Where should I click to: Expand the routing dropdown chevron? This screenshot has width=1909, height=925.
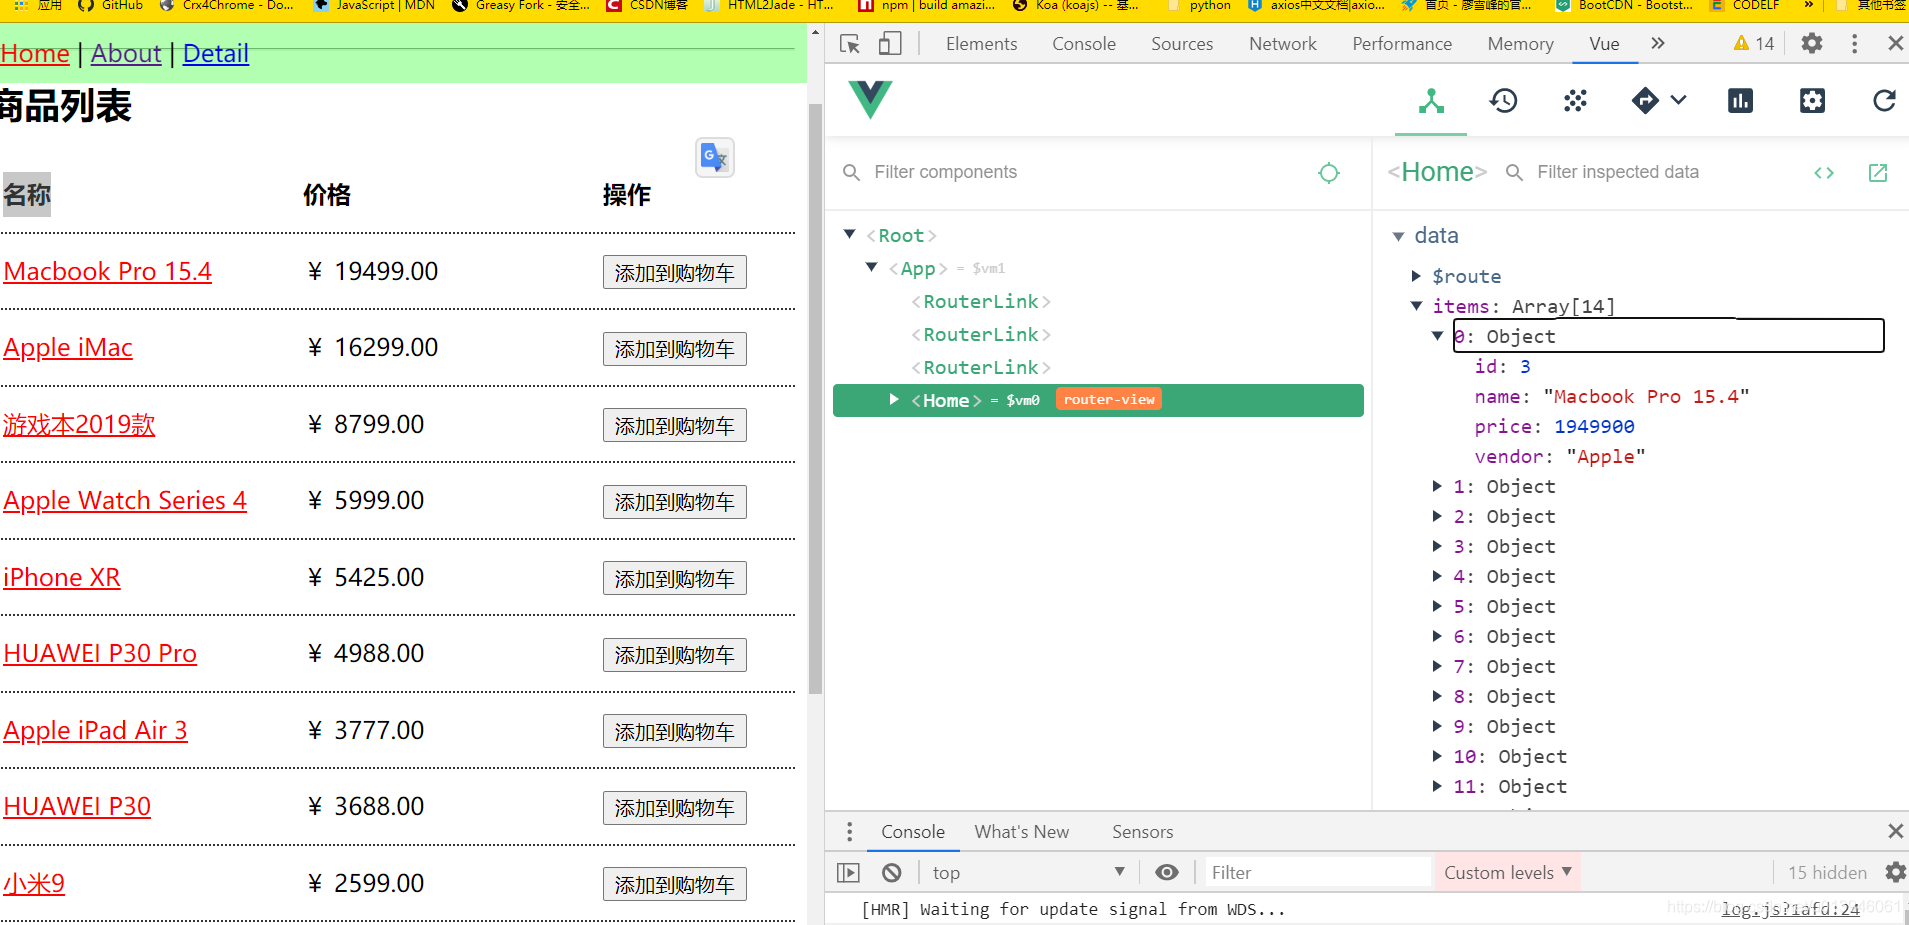(1679, 100)
